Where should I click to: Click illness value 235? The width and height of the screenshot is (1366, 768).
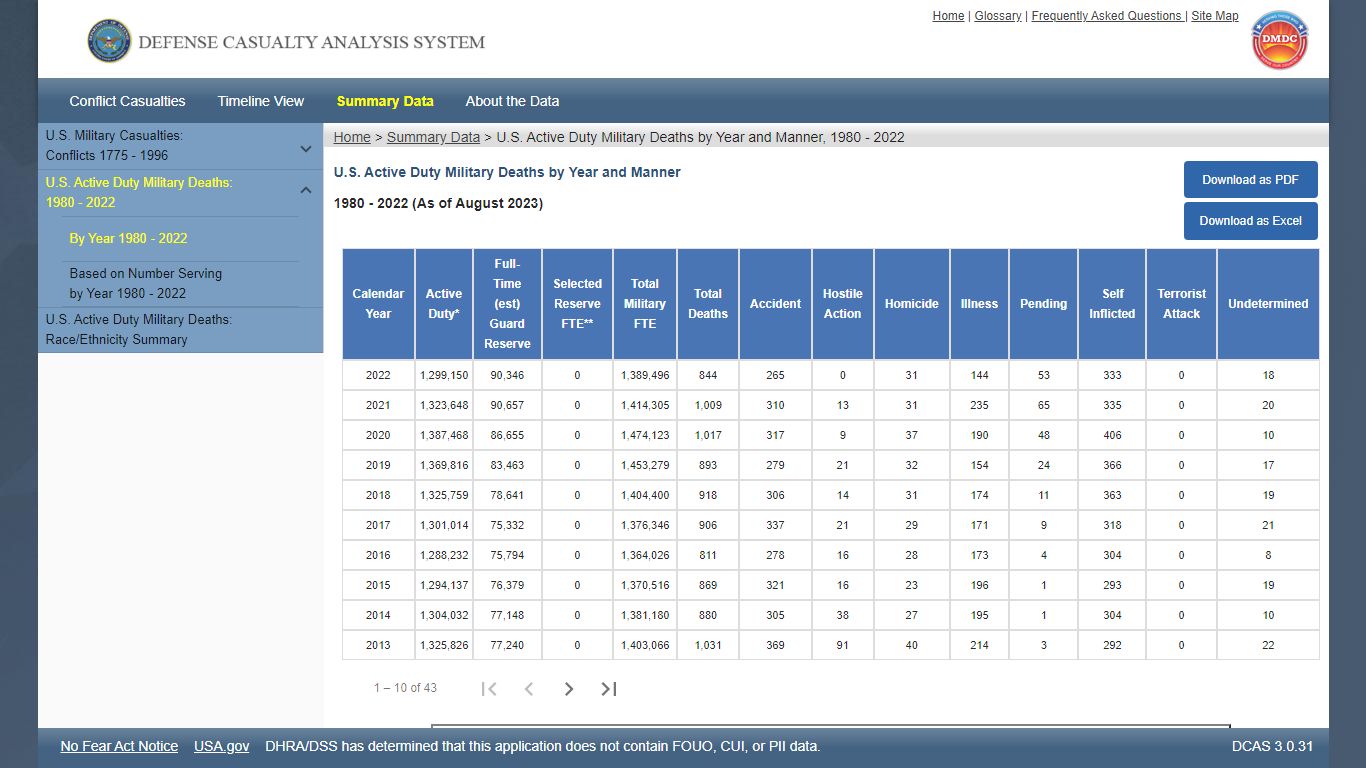(x=979, y=405)
